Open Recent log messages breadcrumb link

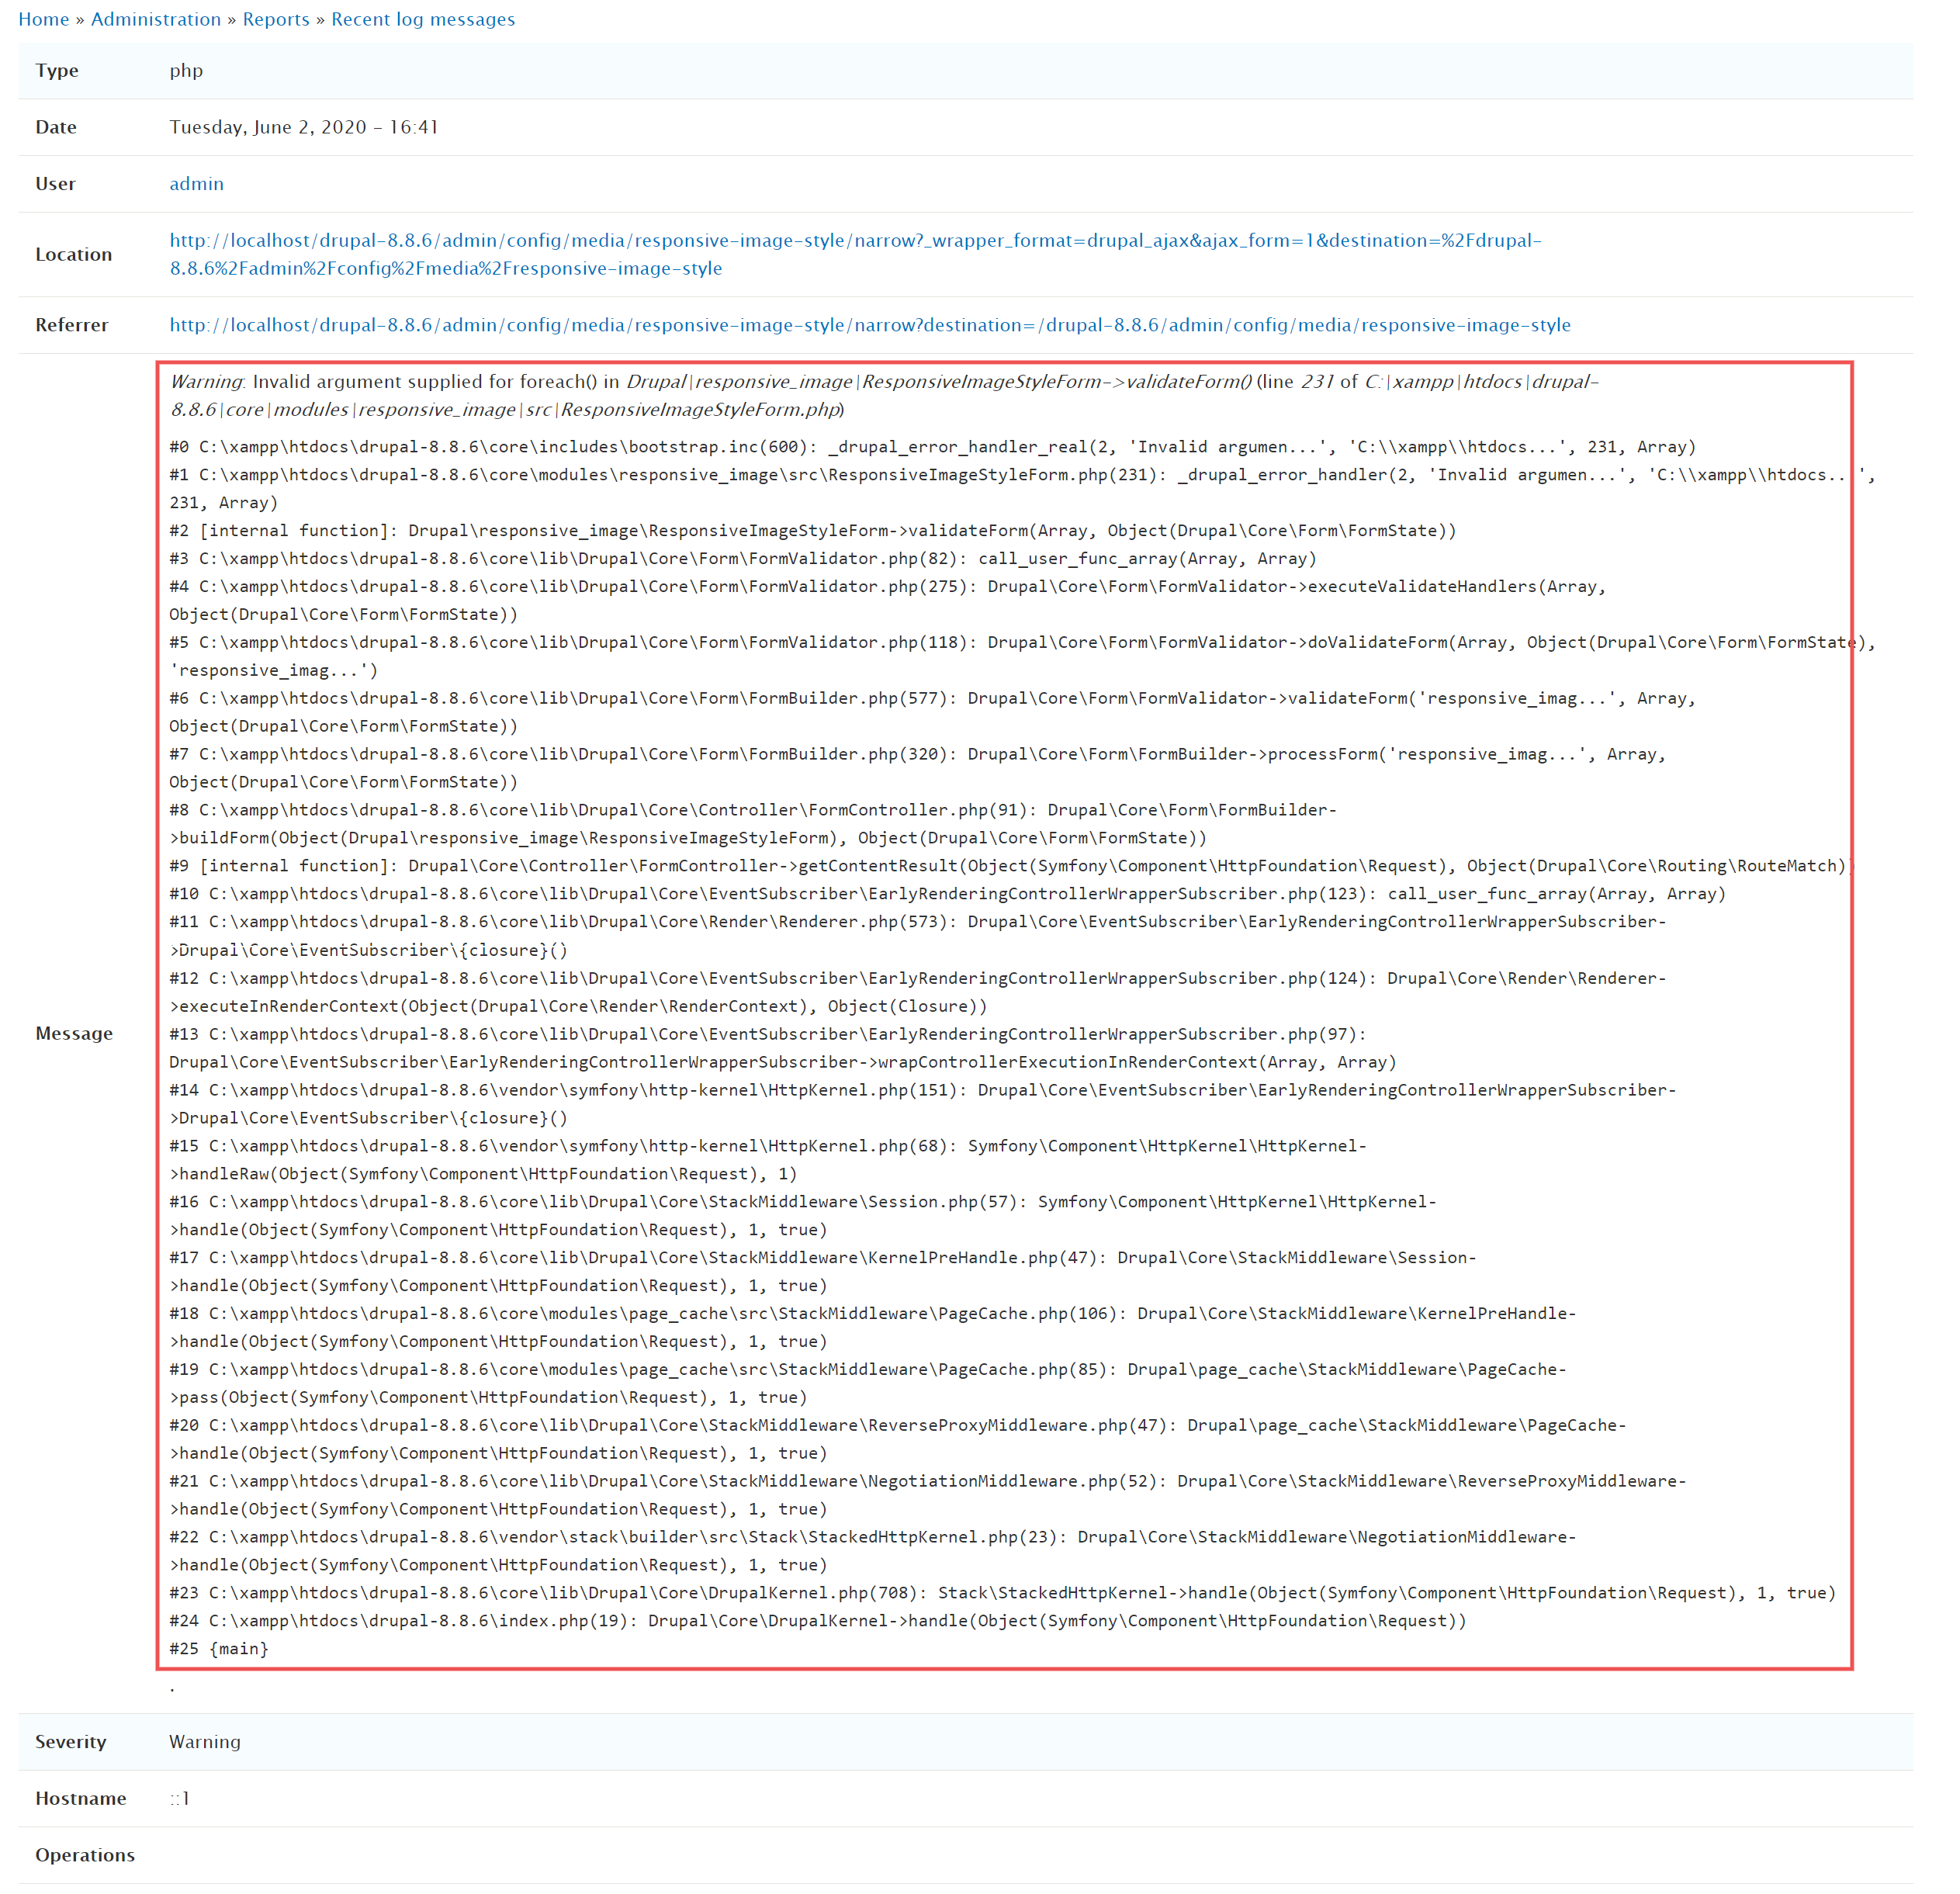tap(422, 19)
